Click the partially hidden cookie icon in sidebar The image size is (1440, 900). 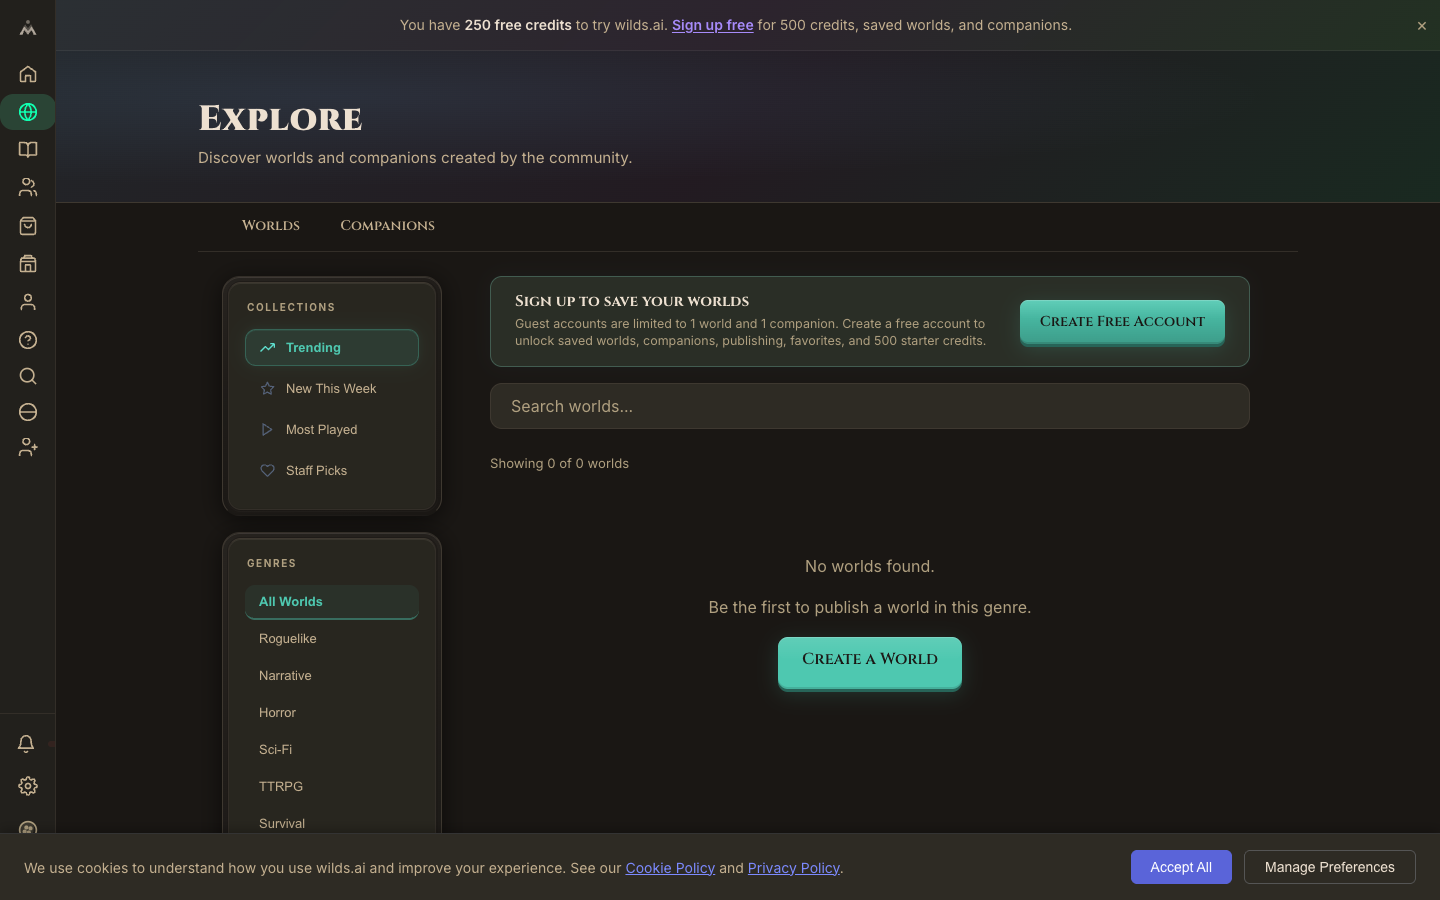point(28,827)
